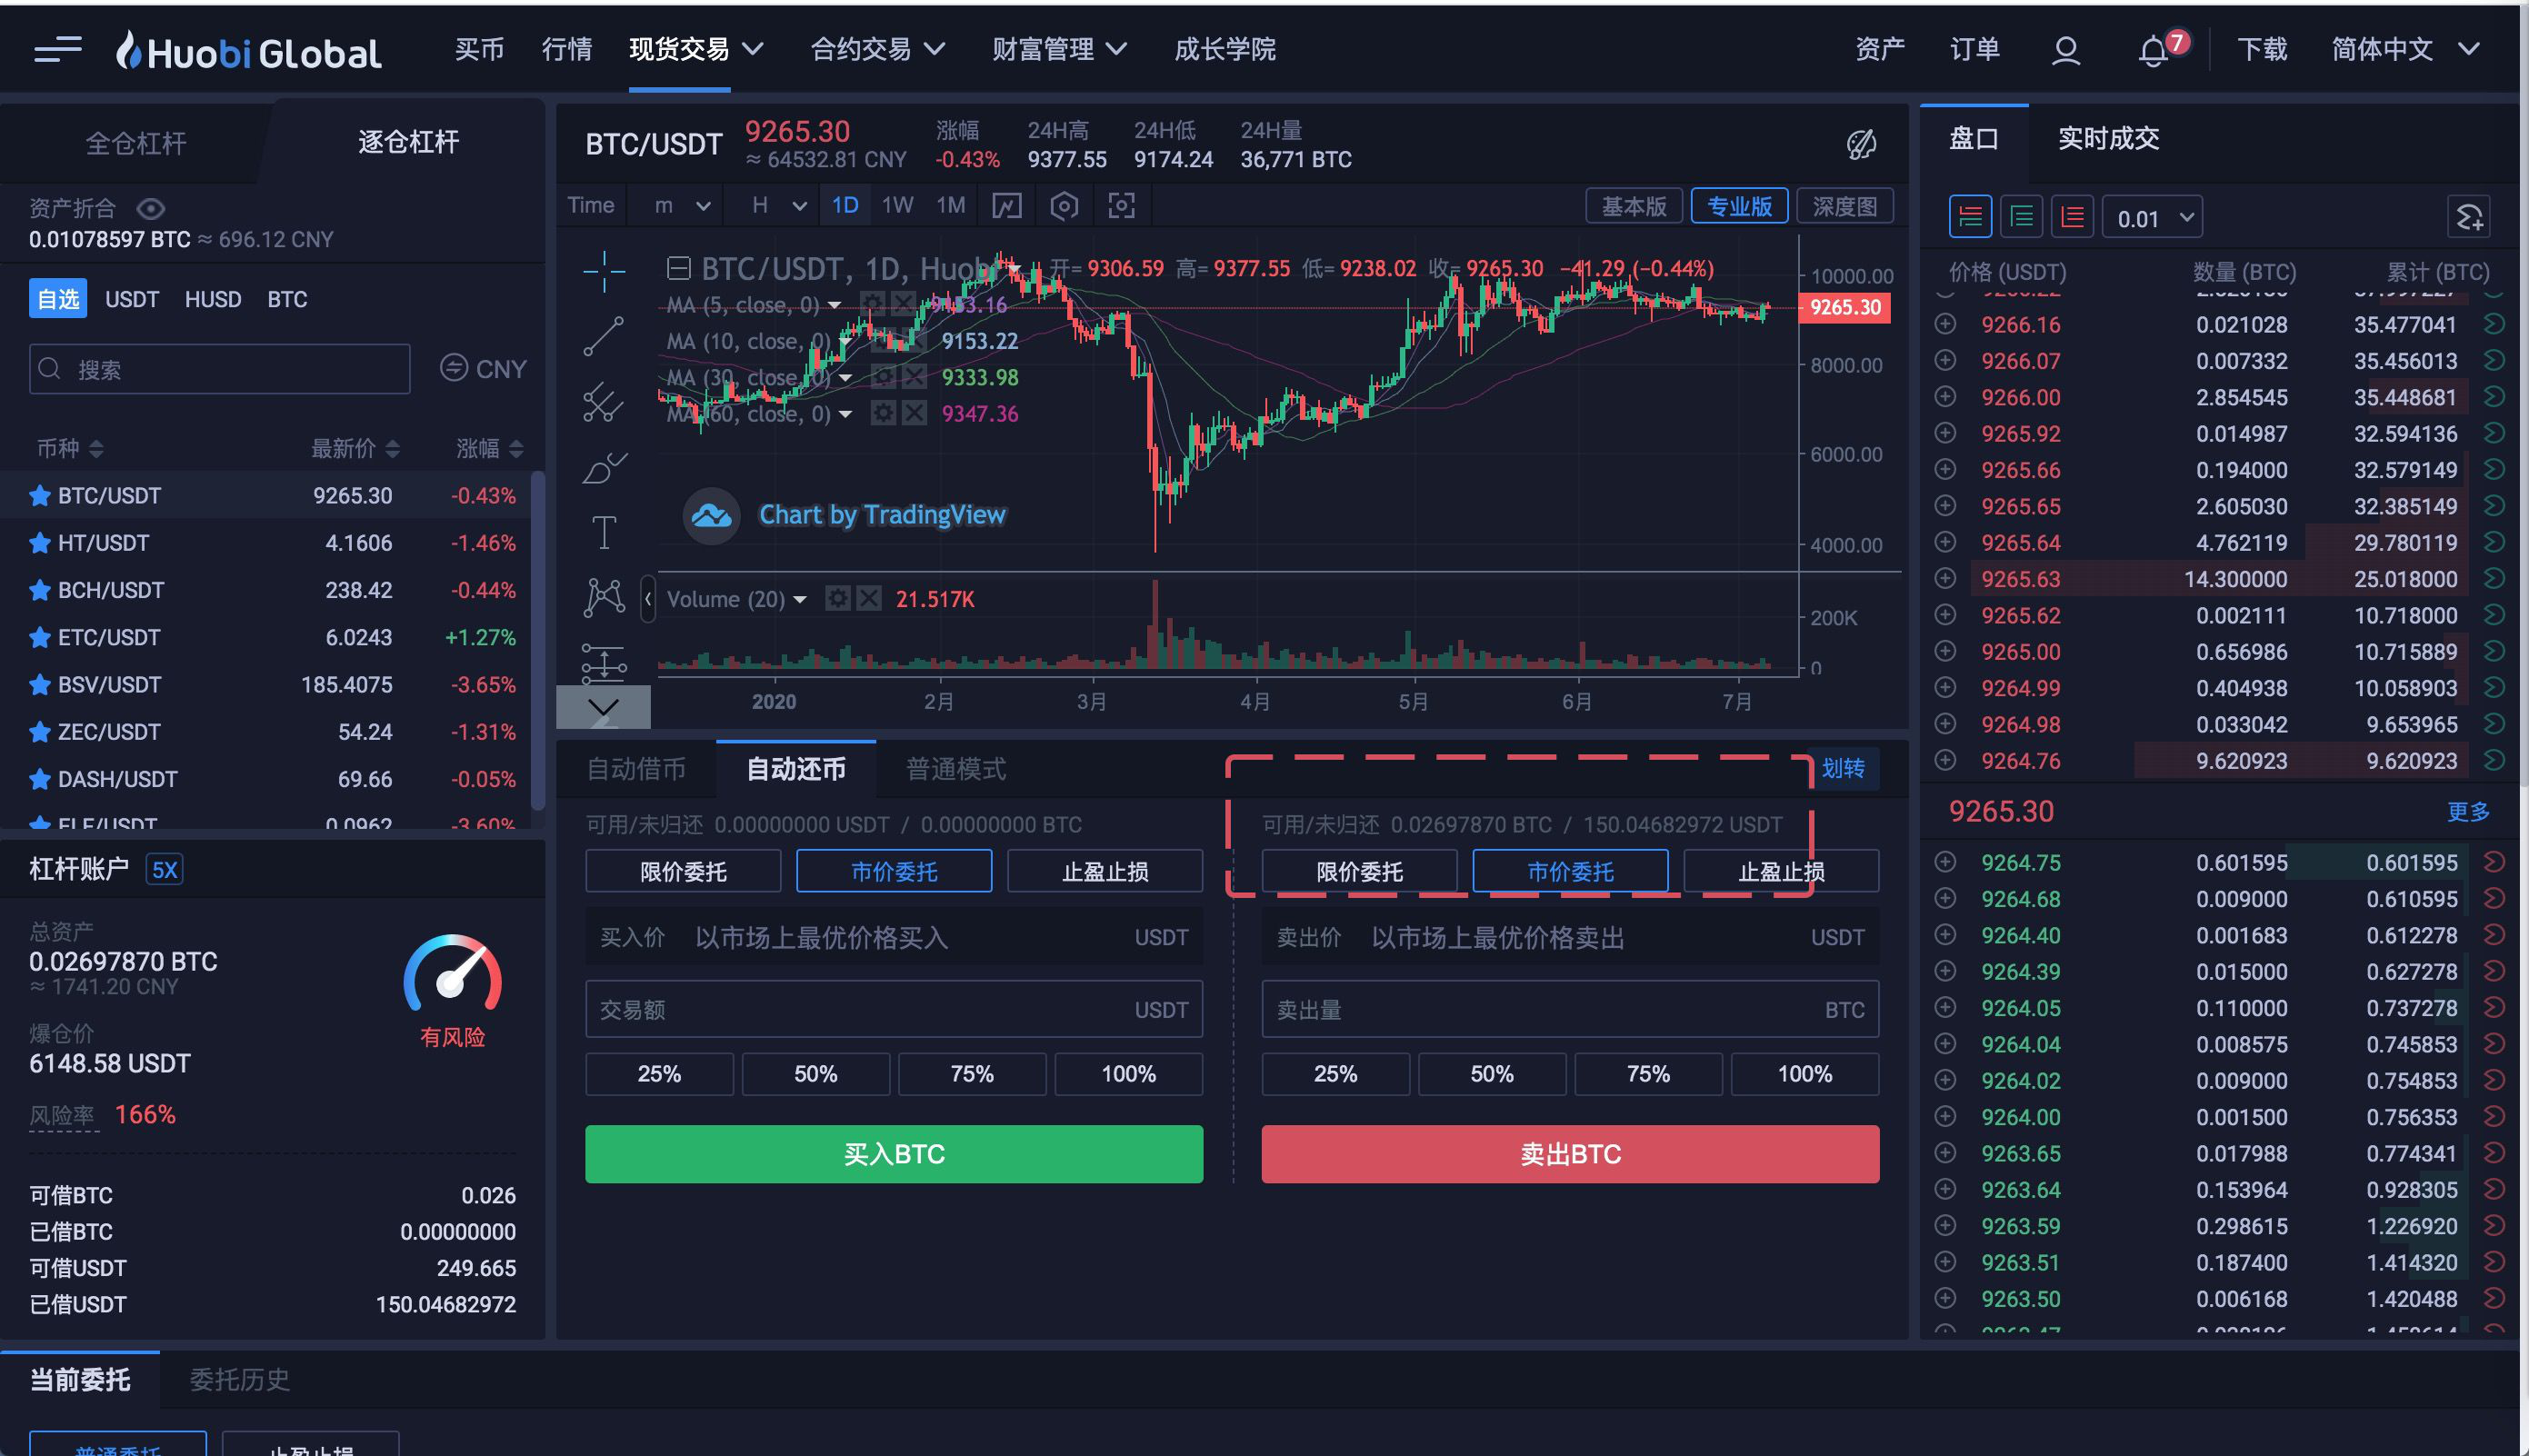This screenshot has width=2529, height=1456.
Task: Open the 合约交易 dropdown menu
Action: click(878, 49)
